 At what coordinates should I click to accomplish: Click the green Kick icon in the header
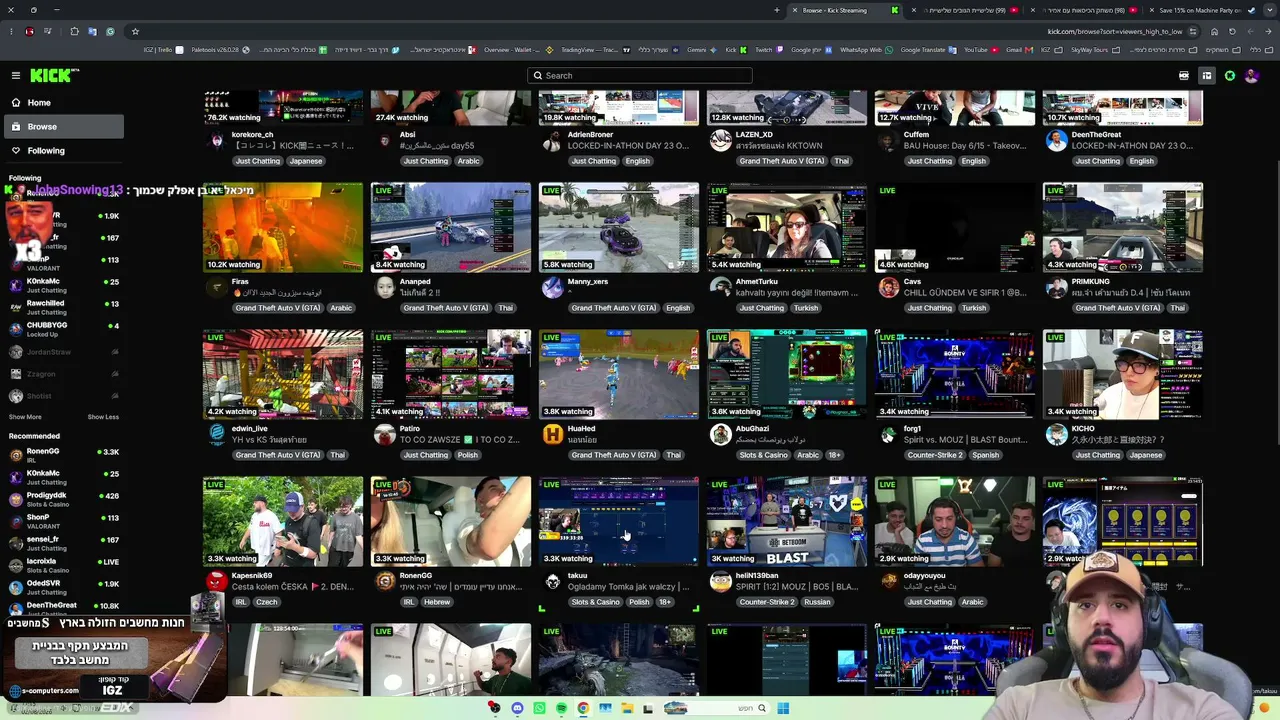pyautogui.click(x=1230, y=75)
